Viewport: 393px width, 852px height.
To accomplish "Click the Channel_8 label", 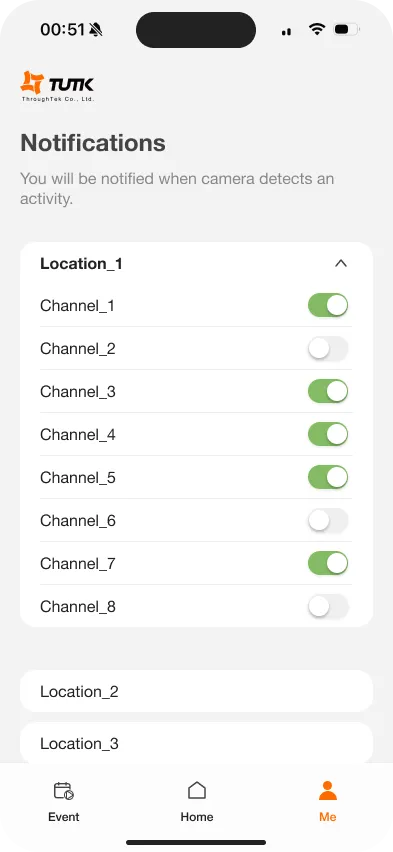I will tap(78, 606).
